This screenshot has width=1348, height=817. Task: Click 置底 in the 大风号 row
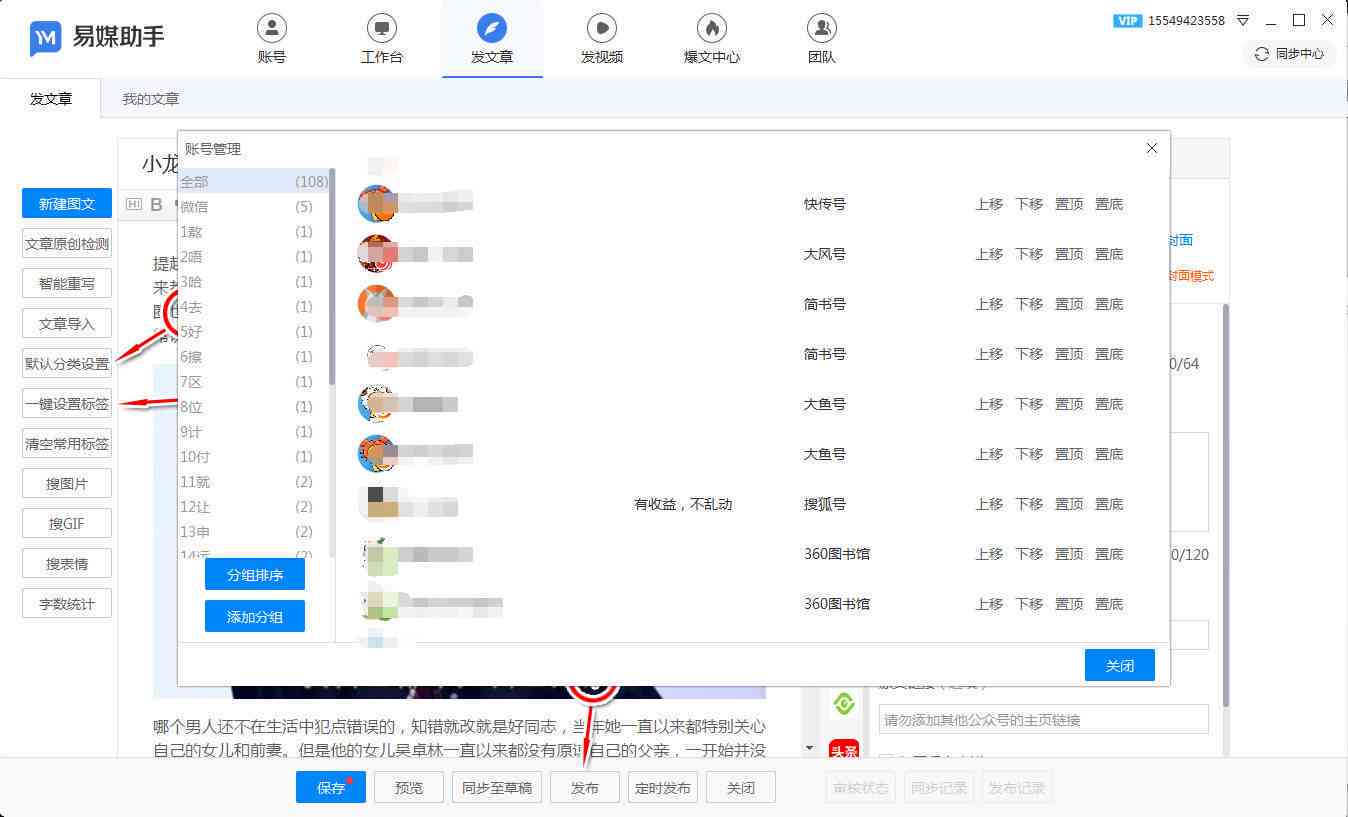coord(1109,254)
